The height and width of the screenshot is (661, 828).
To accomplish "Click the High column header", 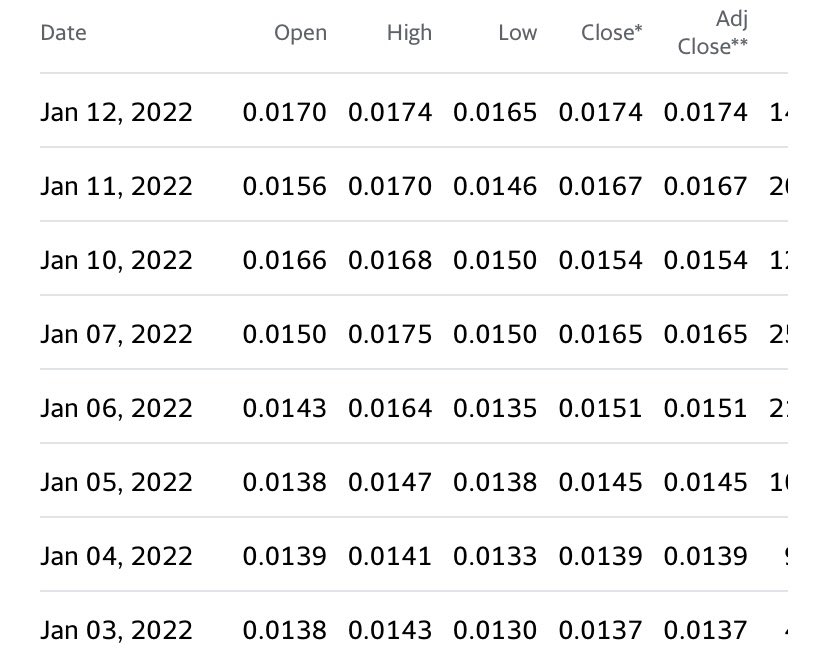I will coord(409,34).
